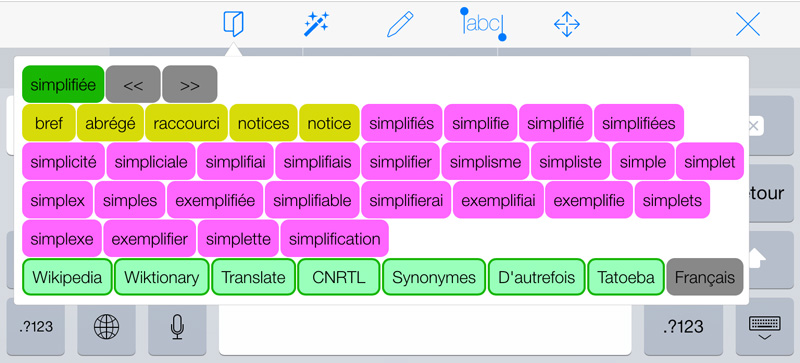Choose synonym 'bref'
Viewport: 800px width, 363px height.
[49, 123]
